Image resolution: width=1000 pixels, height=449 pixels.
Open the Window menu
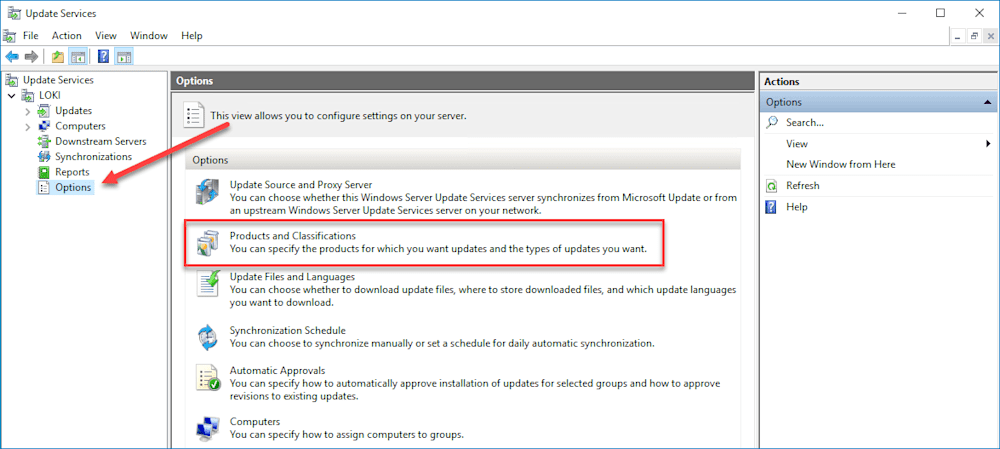click(x=149, y=36)
